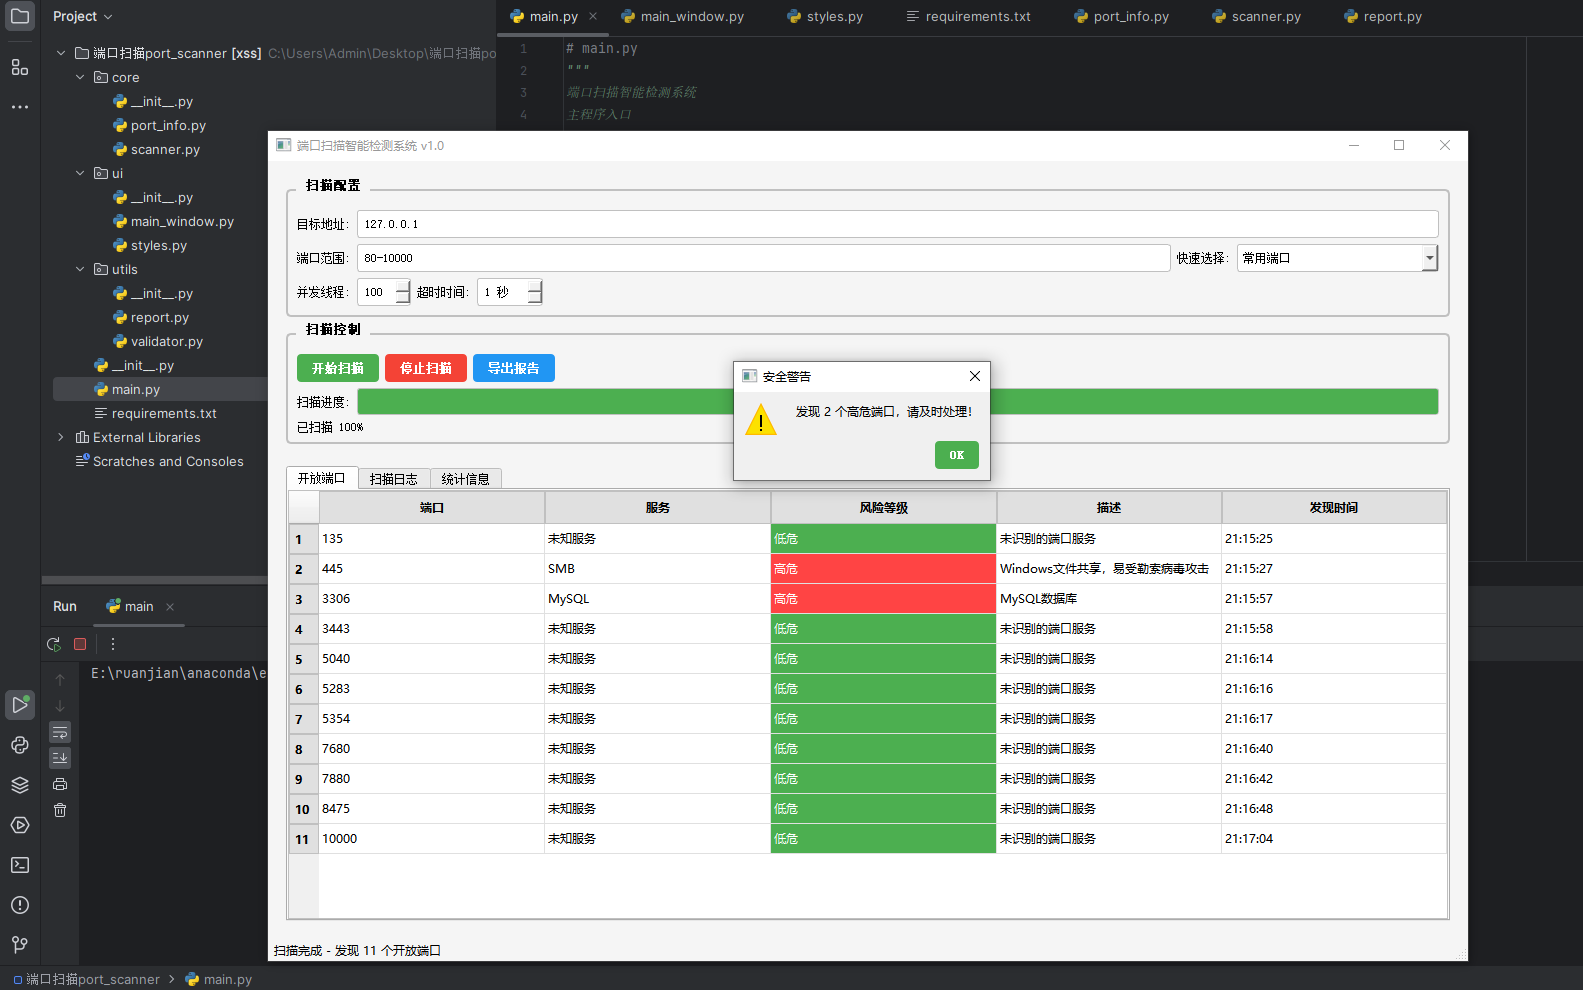
Task: Click OK in the security warning
Action: click(x=957, y=455)
